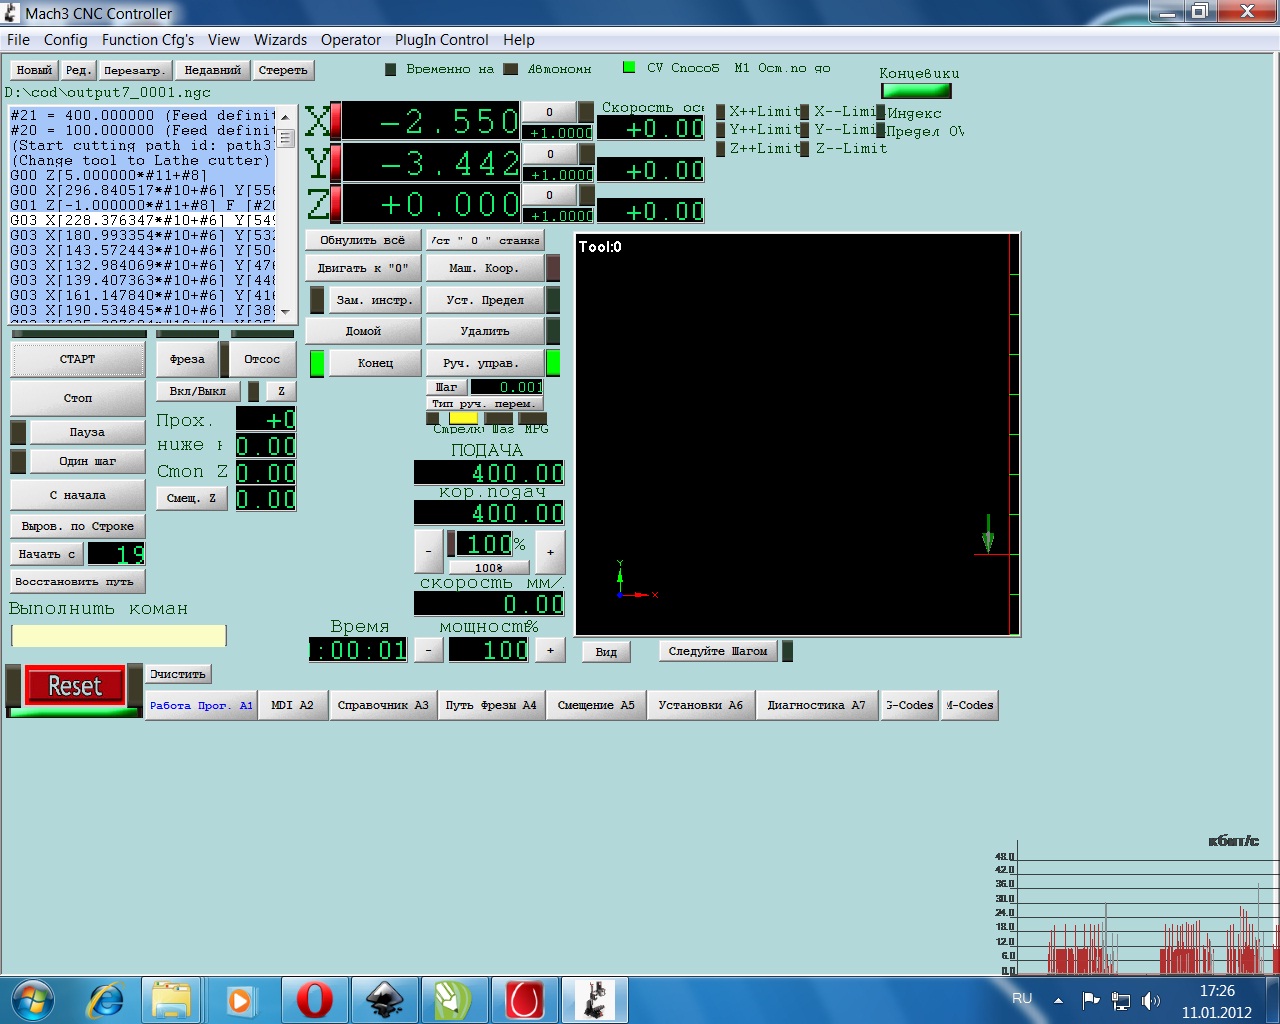Start the program with СТАРТ
Viewport: 1280px width, 1024px height.
(x=78, y=359)
